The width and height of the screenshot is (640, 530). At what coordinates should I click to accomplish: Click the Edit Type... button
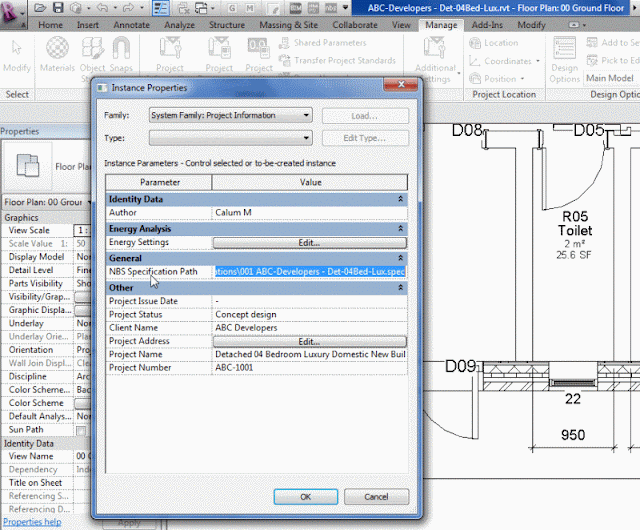[x=365, y=138]
